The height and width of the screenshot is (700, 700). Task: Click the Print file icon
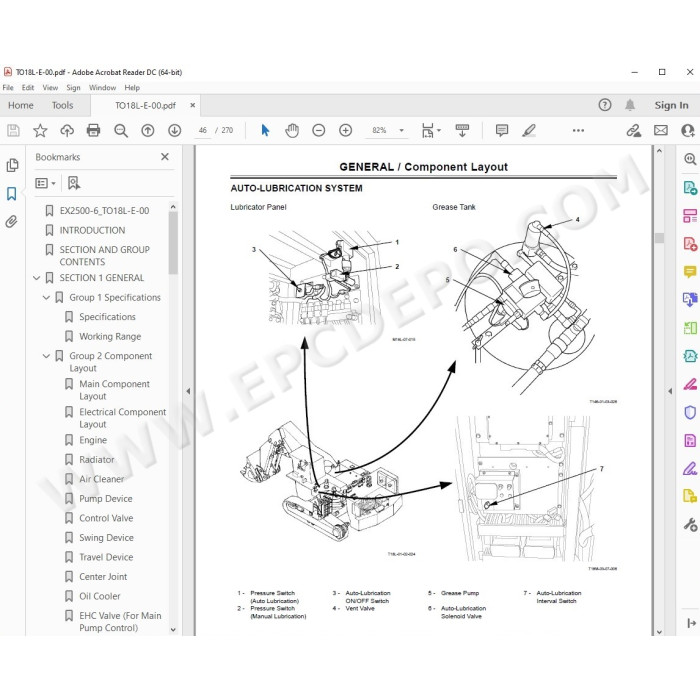click(x=93, y=130)
